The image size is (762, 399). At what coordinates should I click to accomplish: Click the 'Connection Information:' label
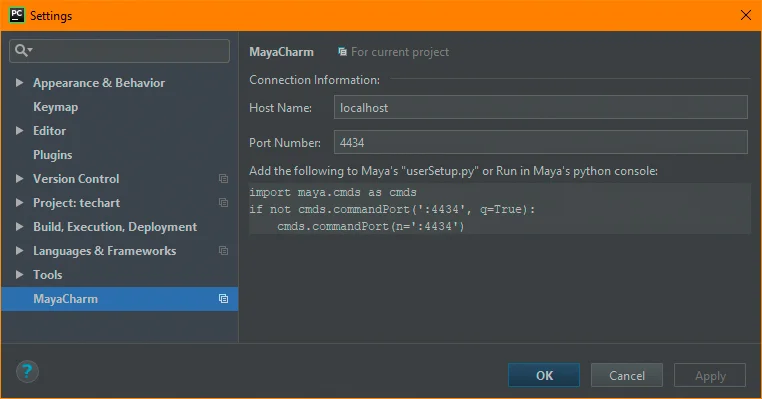[314, 80]
